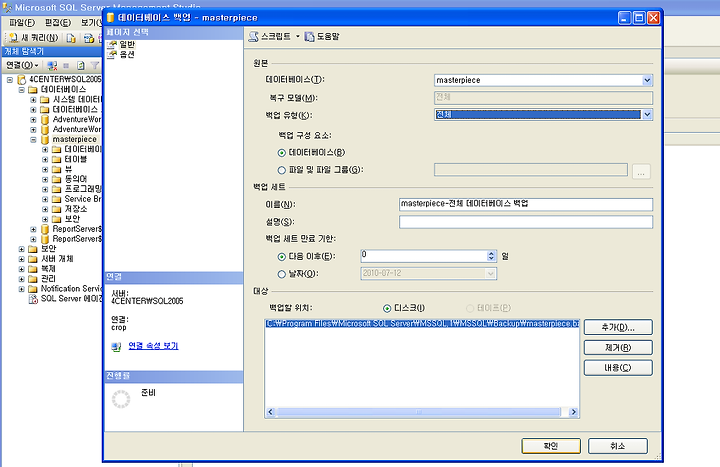This screenshot has width=720, height=467.
Task: Click the Stop icon in Object Explorer toolbar
Action: coord(66,66)
